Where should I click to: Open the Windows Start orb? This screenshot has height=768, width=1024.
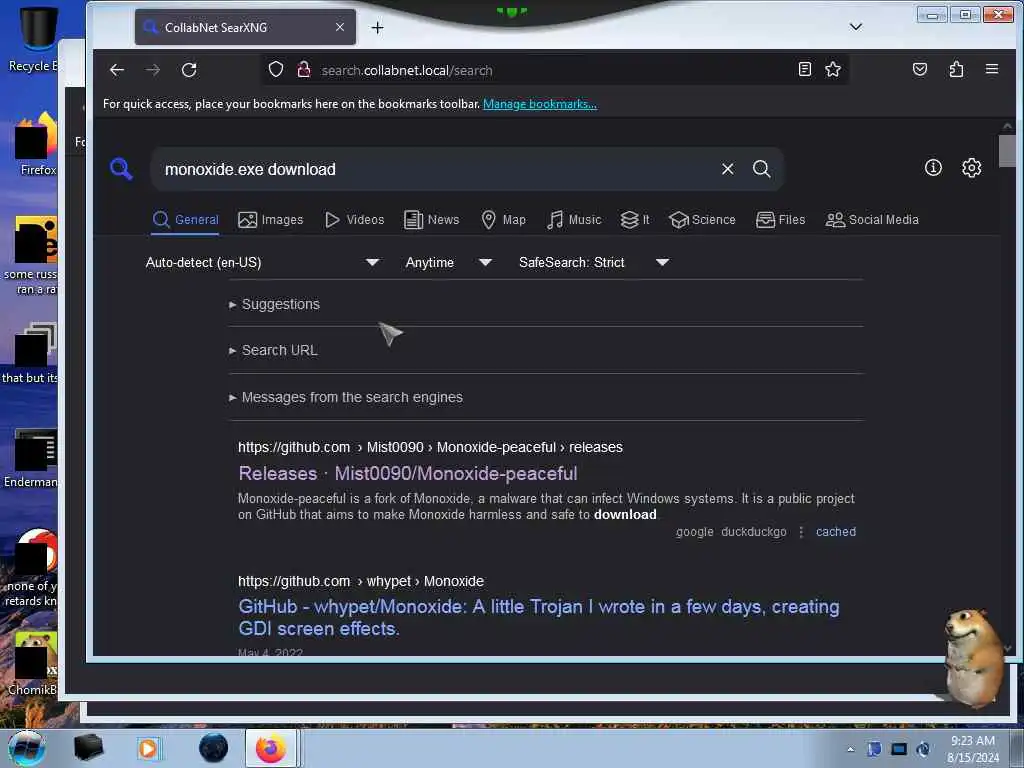click(x=27, y=748)
